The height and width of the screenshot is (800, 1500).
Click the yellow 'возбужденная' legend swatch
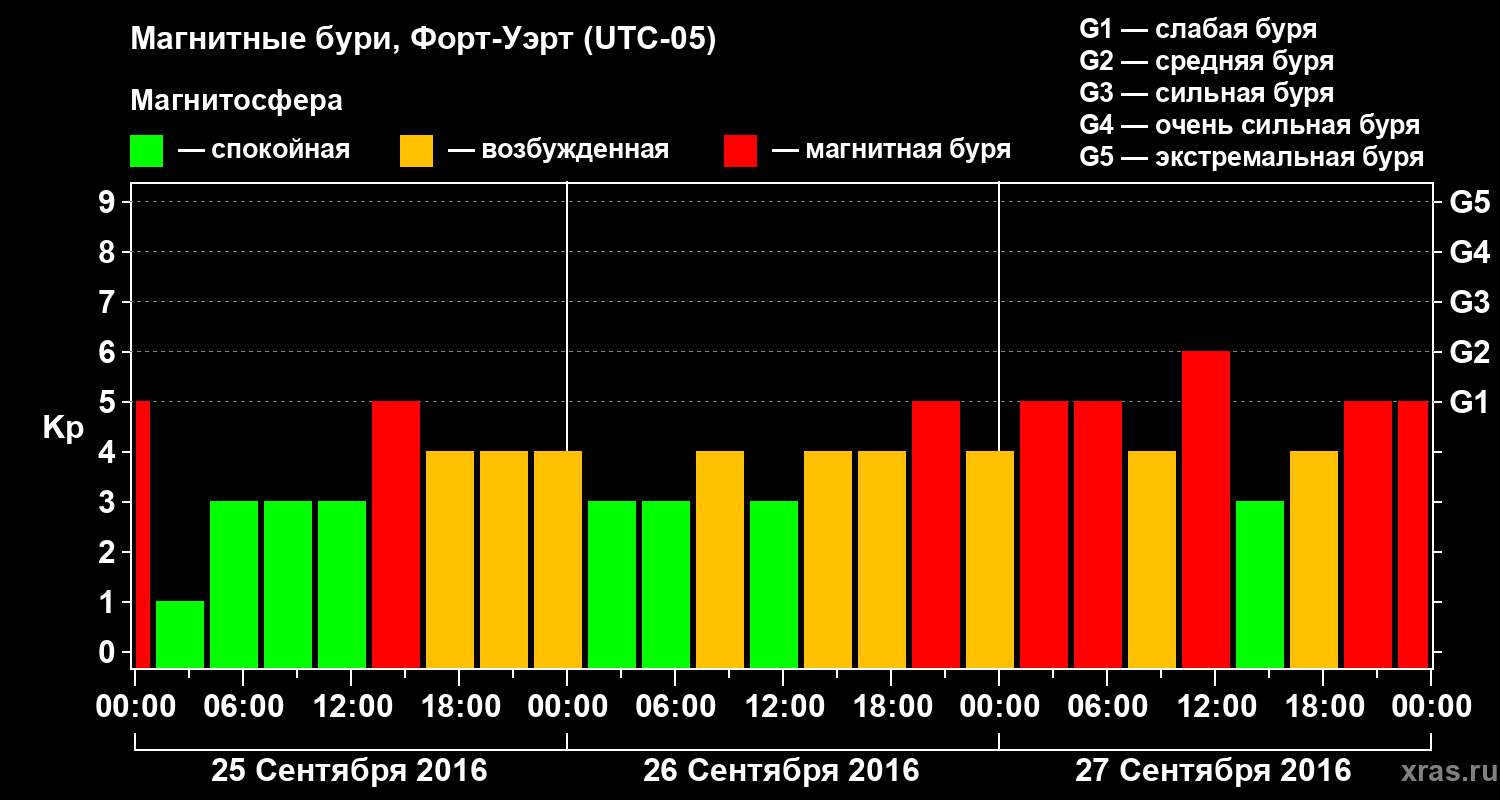point(417,151)
